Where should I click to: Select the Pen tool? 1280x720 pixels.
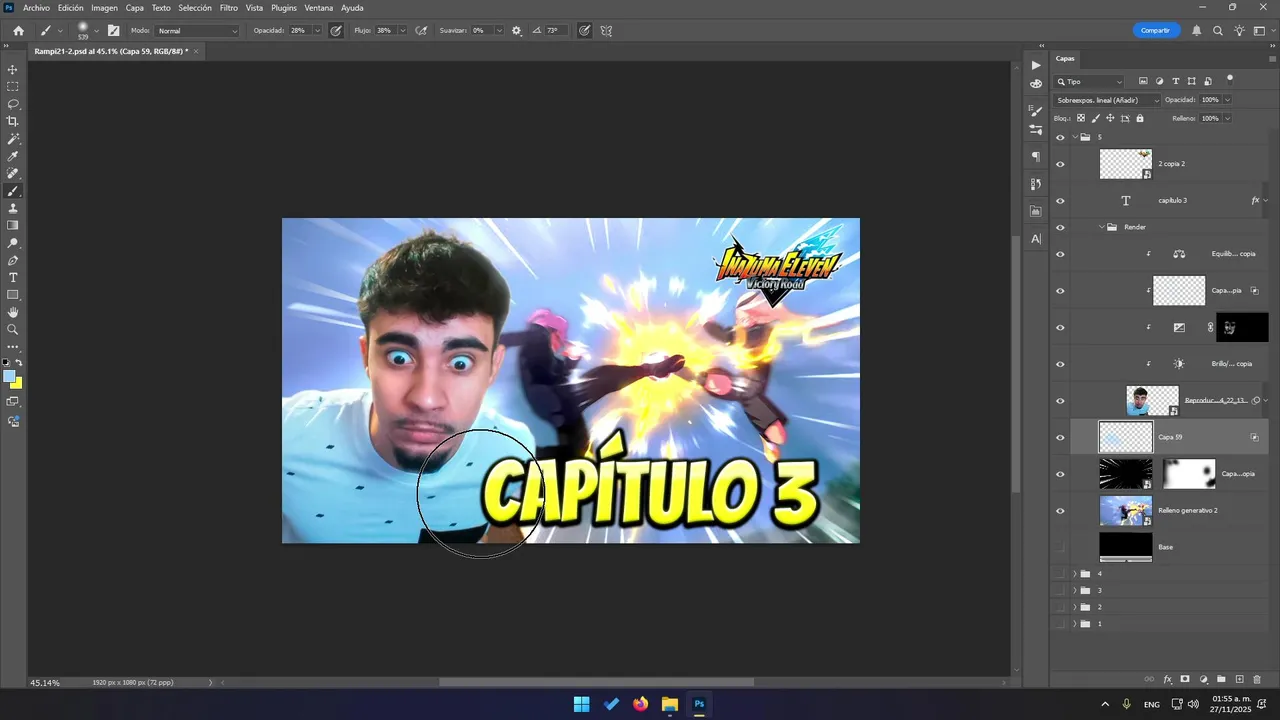[13, 260]
